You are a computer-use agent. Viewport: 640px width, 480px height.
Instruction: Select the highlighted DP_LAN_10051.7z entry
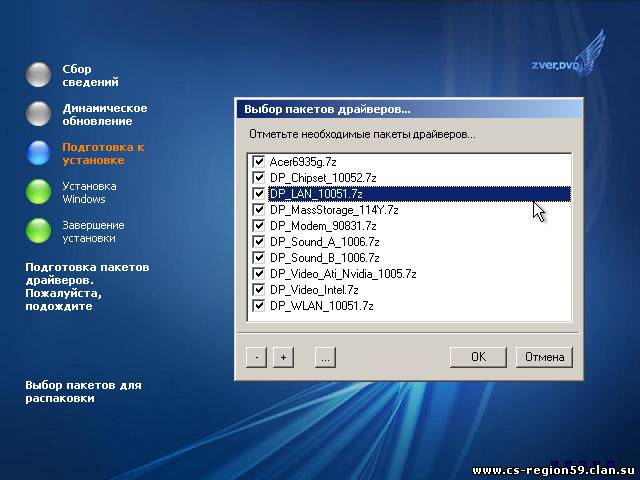tap(419, 194)
